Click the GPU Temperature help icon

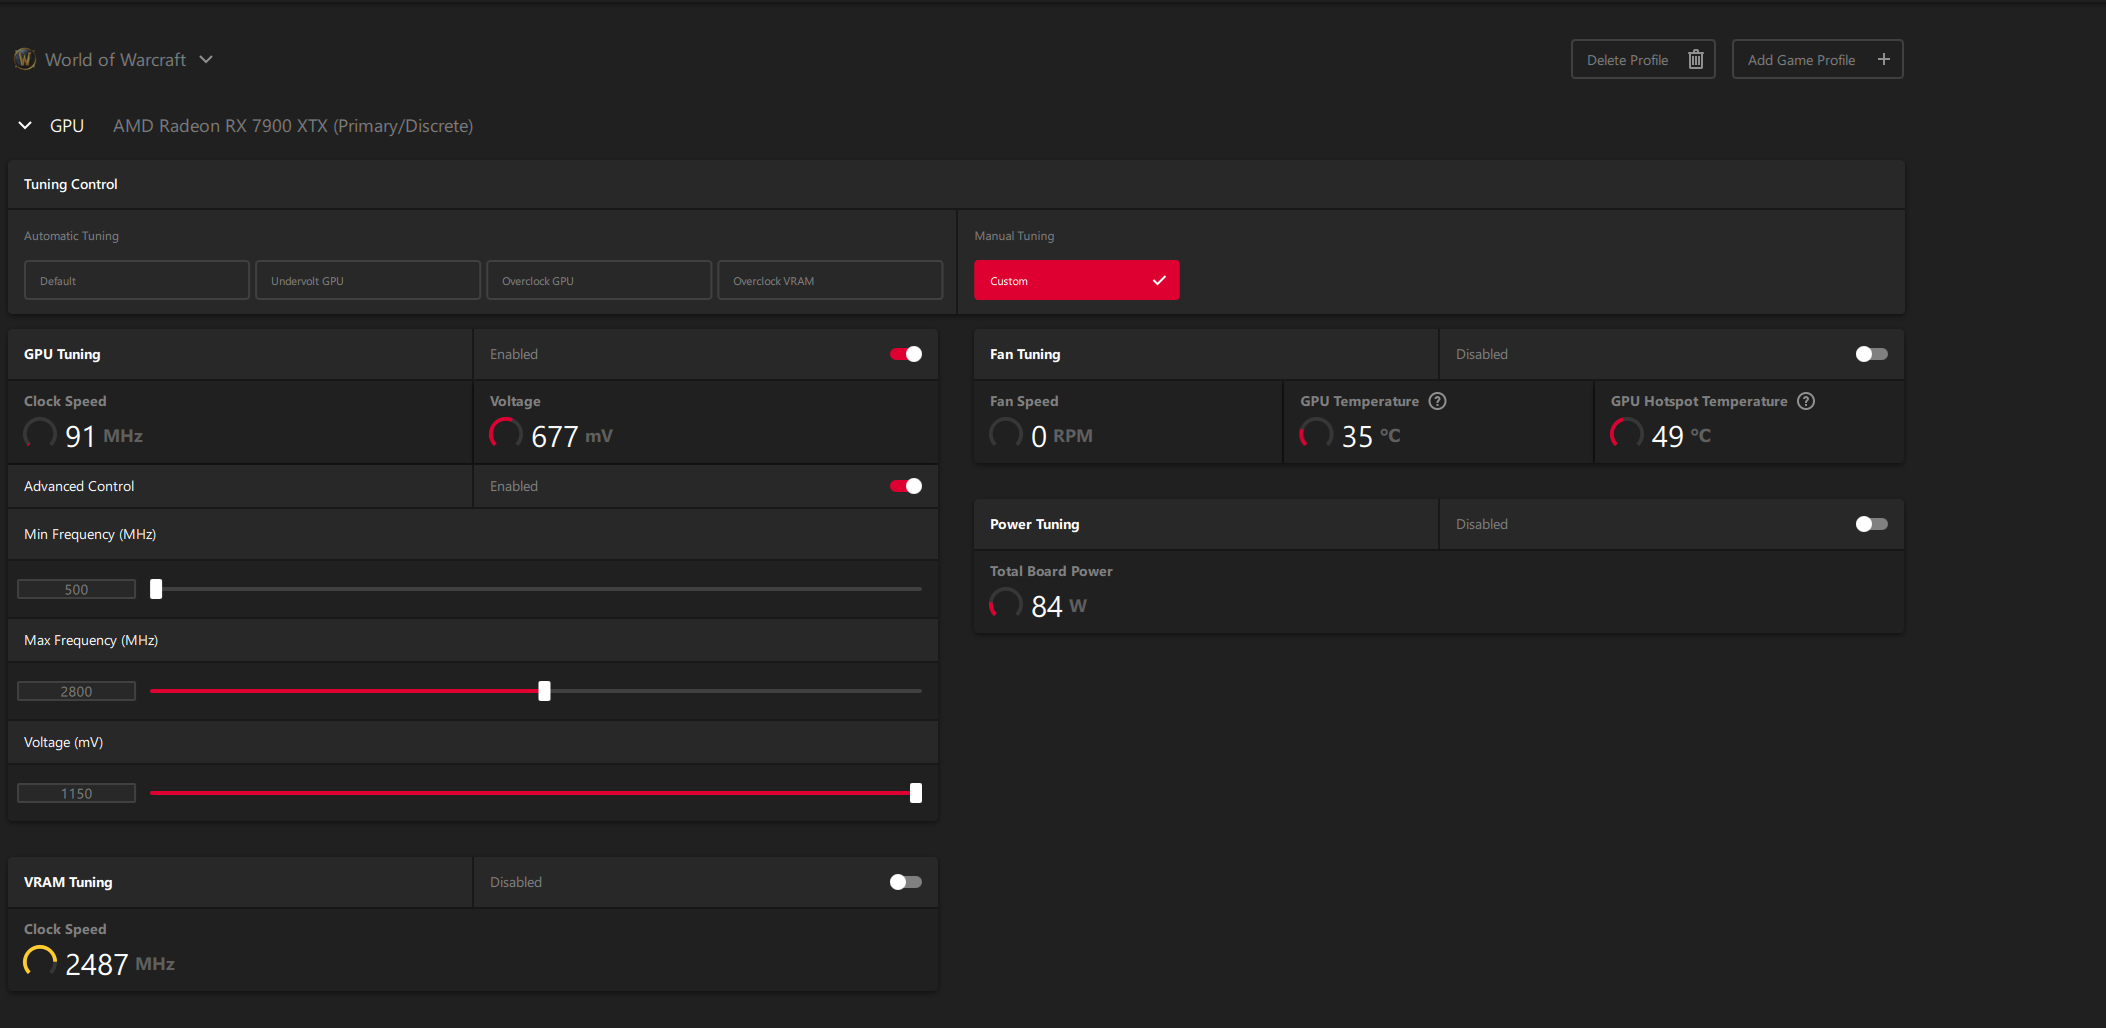(1437, 401)
